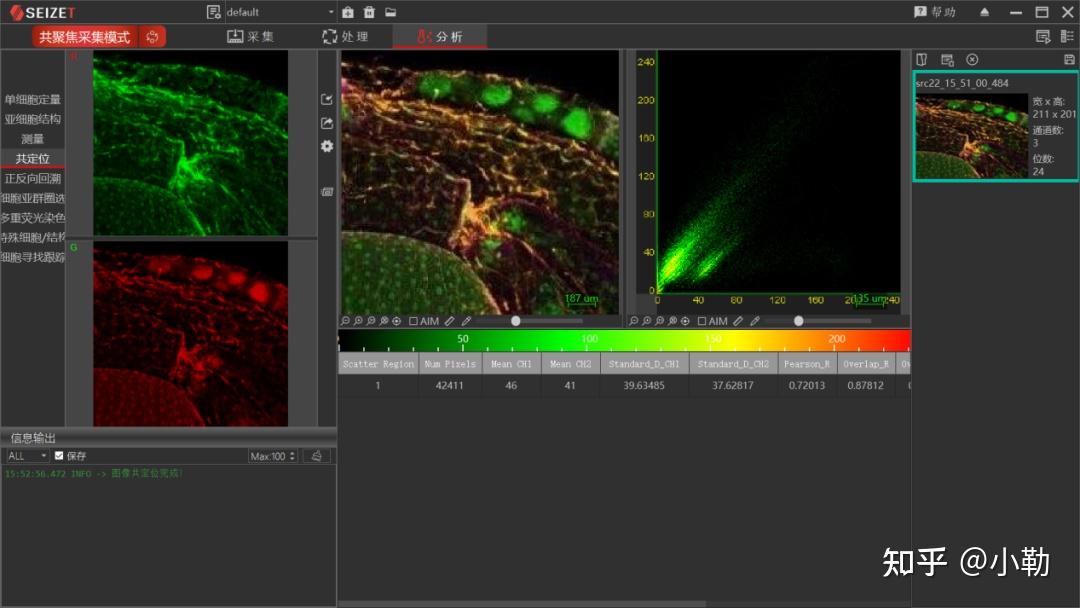Toggle the AIM checkbox under the merged image
Screen dimensions: 1080x608
coord(414,321)
